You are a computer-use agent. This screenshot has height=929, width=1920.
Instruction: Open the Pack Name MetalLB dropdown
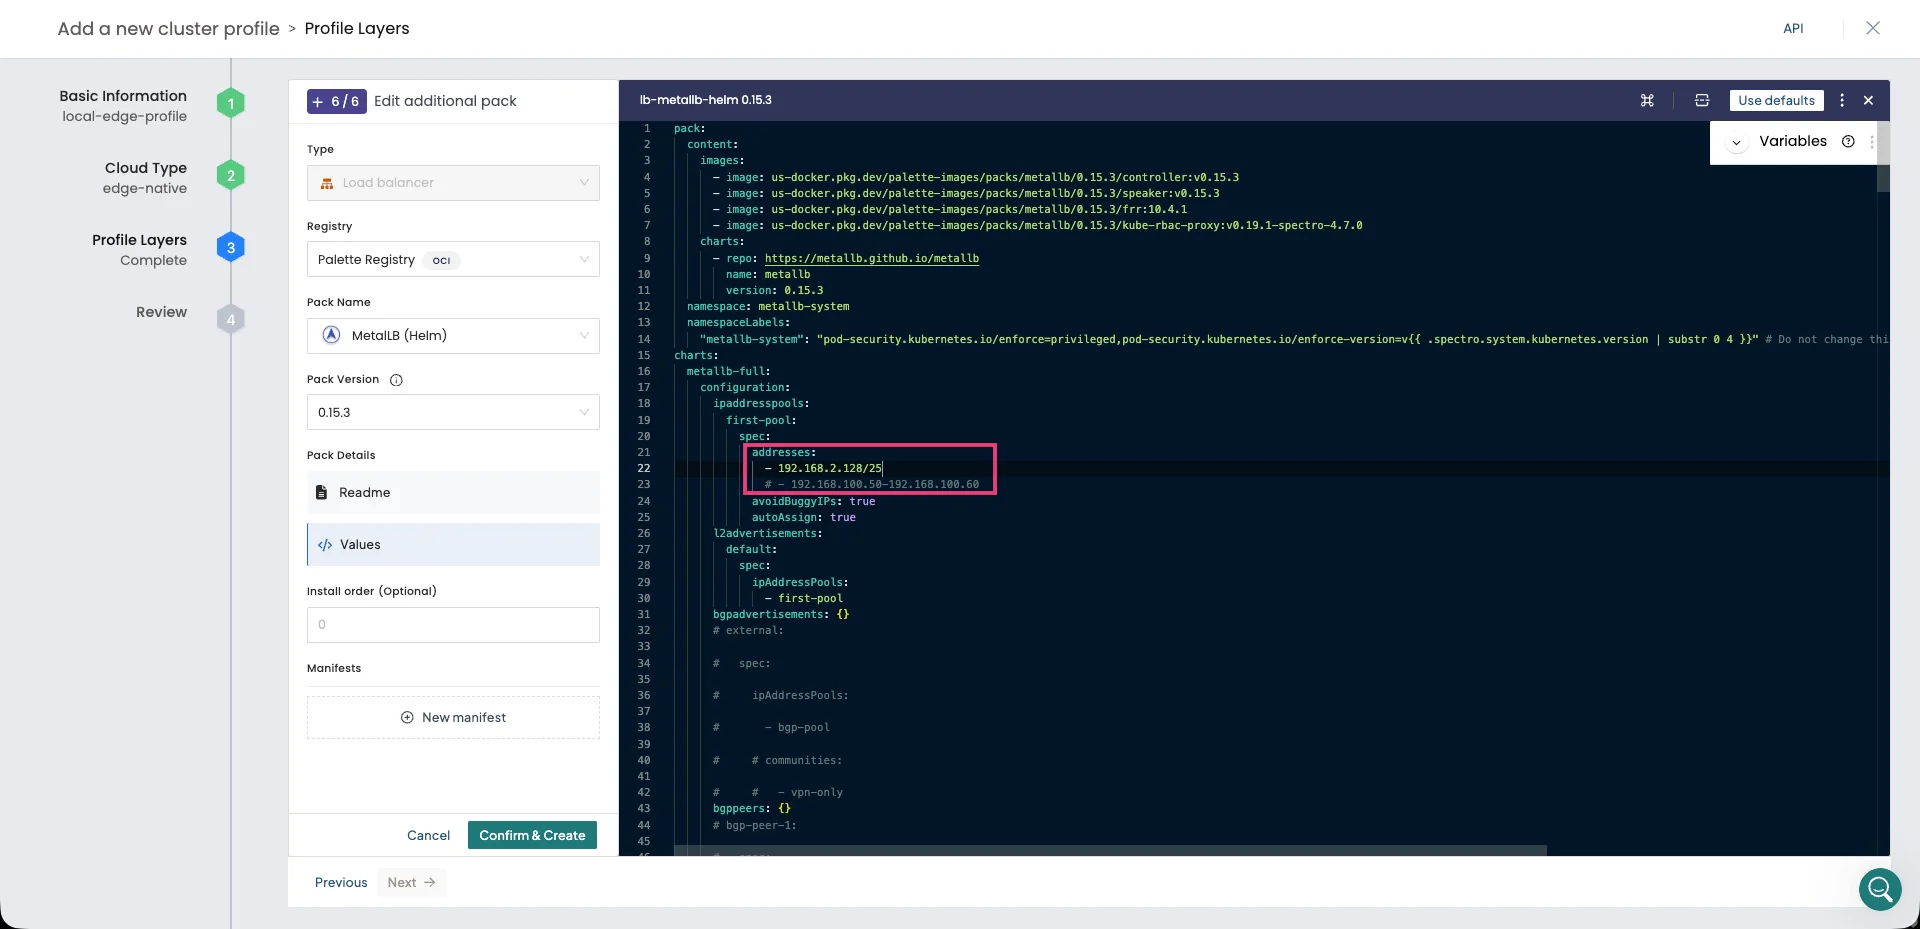point(453,336)
